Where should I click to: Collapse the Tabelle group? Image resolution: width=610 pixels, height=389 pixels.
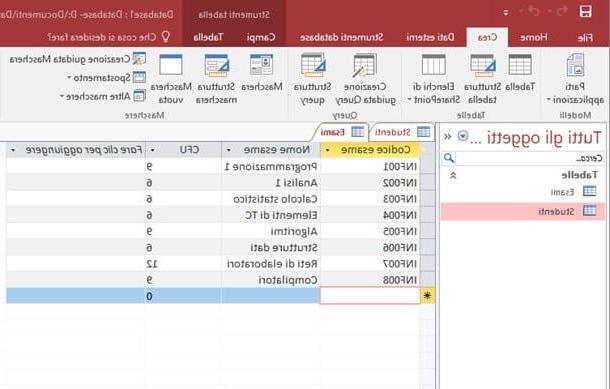(x=453, y=175)
